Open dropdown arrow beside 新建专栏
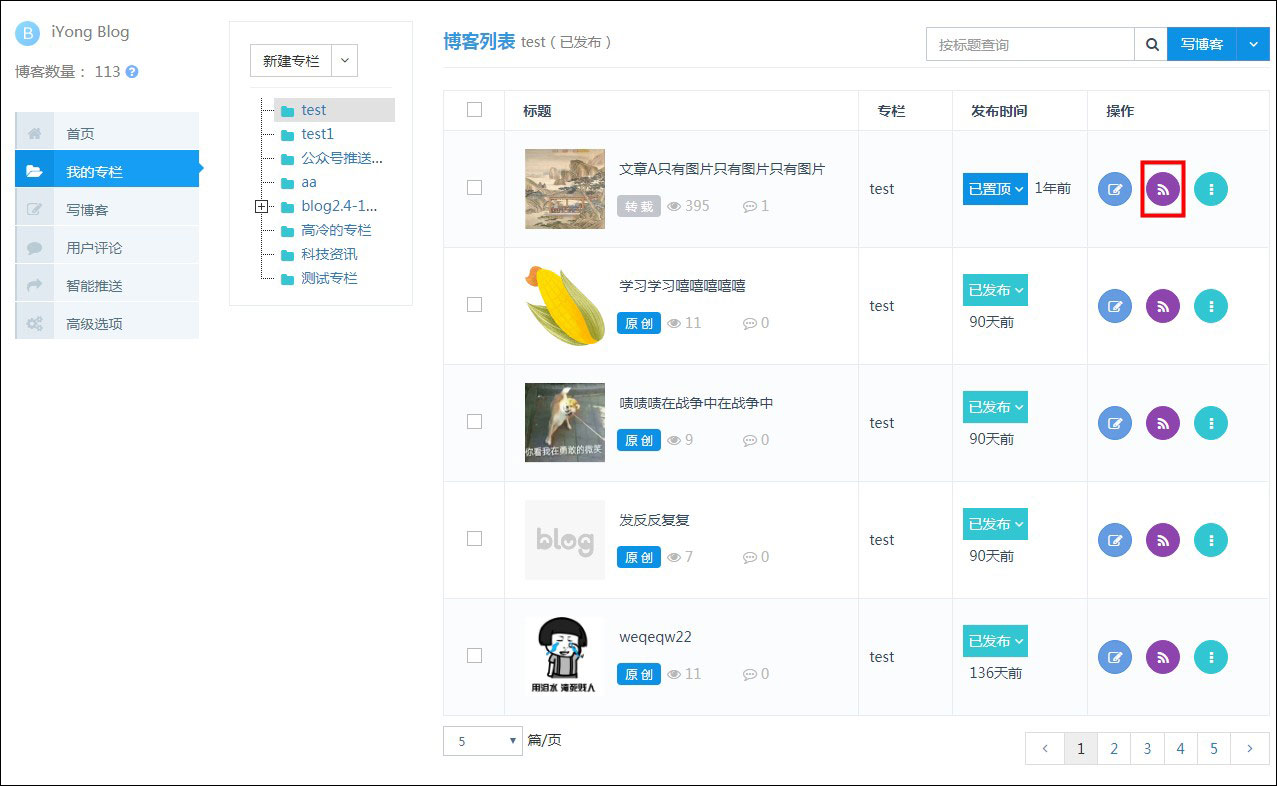Screen dimensions: 1277x786 pos(344,60)
